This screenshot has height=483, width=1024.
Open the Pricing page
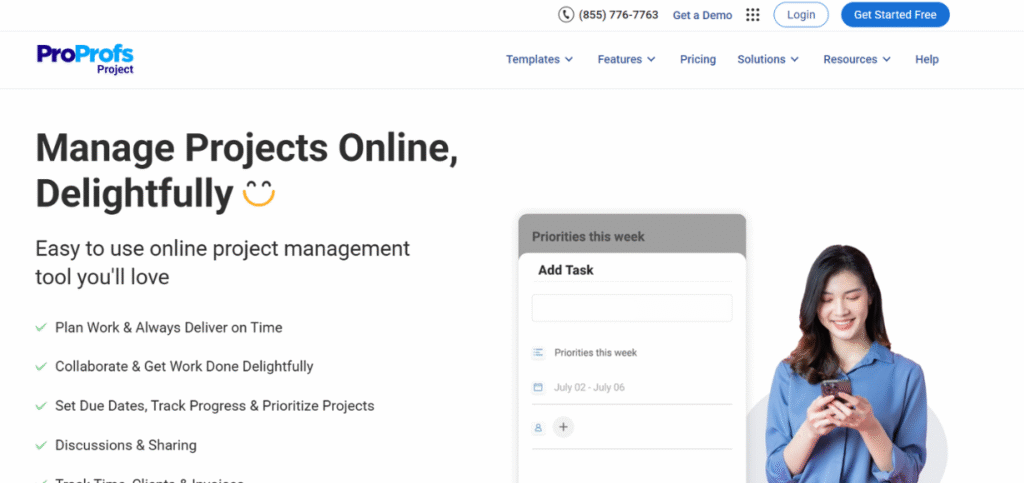point(697,59)
